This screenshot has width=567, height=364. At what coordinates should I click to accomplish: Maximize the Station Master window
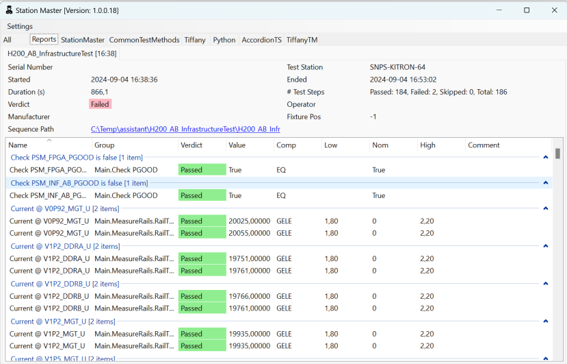pyautogui.click(x=526, y=10)
